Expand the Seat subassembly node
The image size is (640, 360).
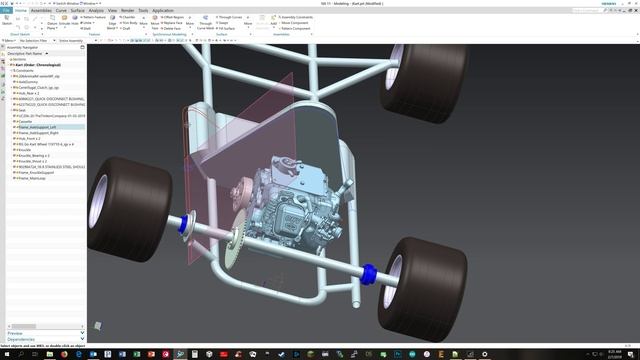(x=11, y=110)
